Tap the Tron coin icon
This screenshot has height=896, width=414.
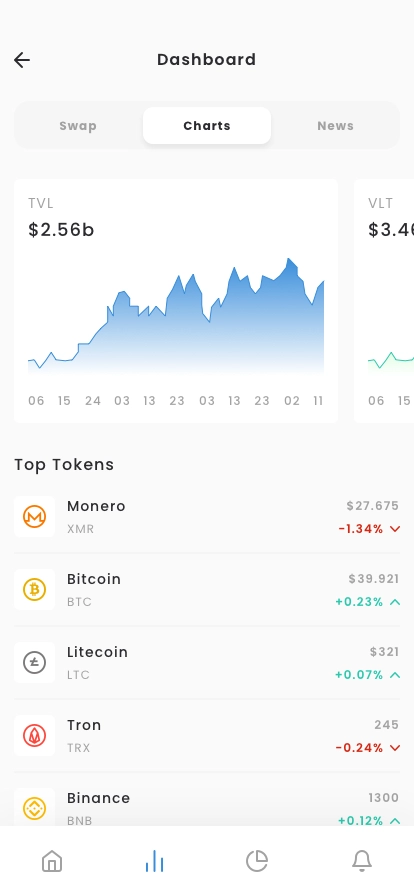tap(34, 735)
